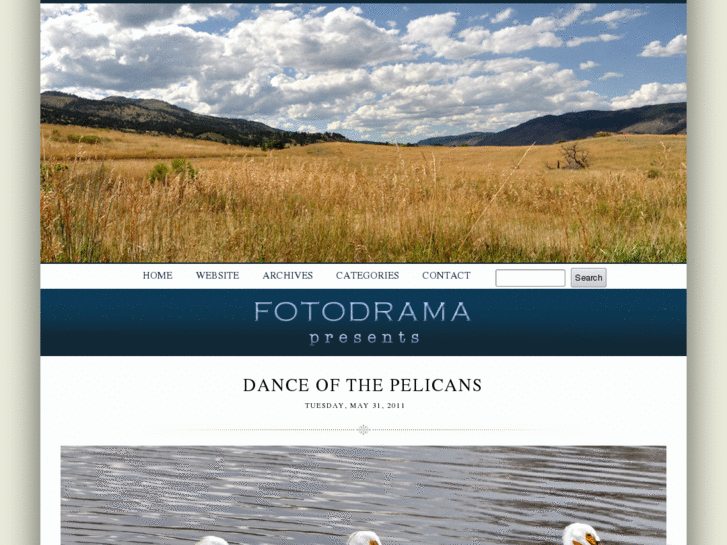Click the Search button
This screenshot has width=727, height=545.
click(x=588, y=278)
